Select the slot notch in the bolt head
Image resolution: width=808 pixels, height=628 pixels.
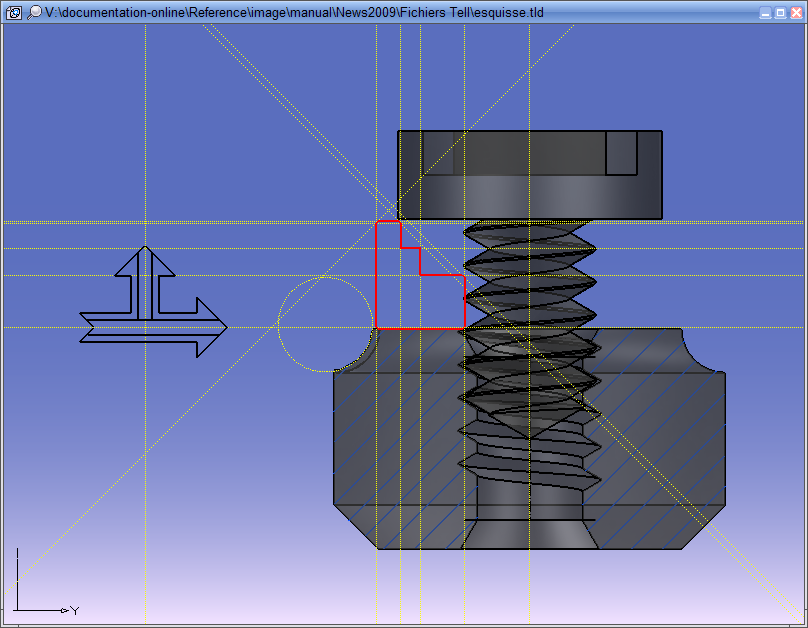(x=622, y=152)
